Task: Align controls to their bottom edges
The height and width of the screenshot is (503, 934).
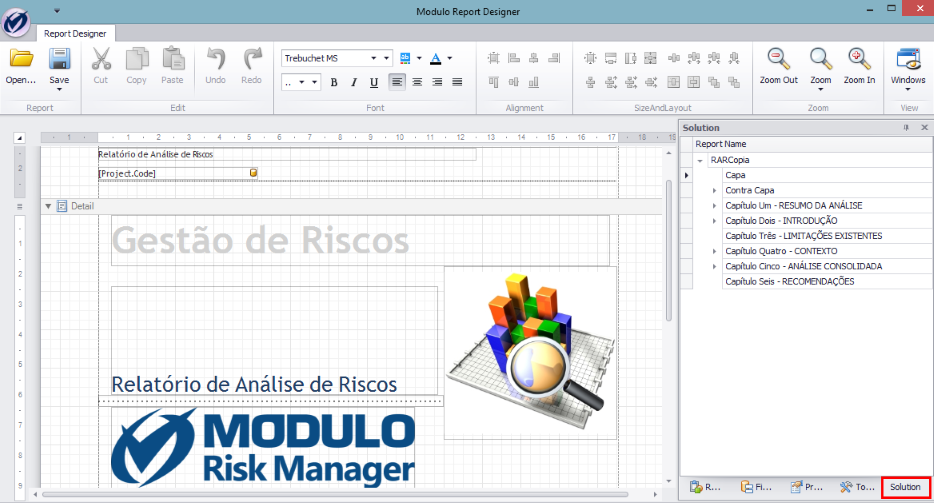Action: click(534, 82)
